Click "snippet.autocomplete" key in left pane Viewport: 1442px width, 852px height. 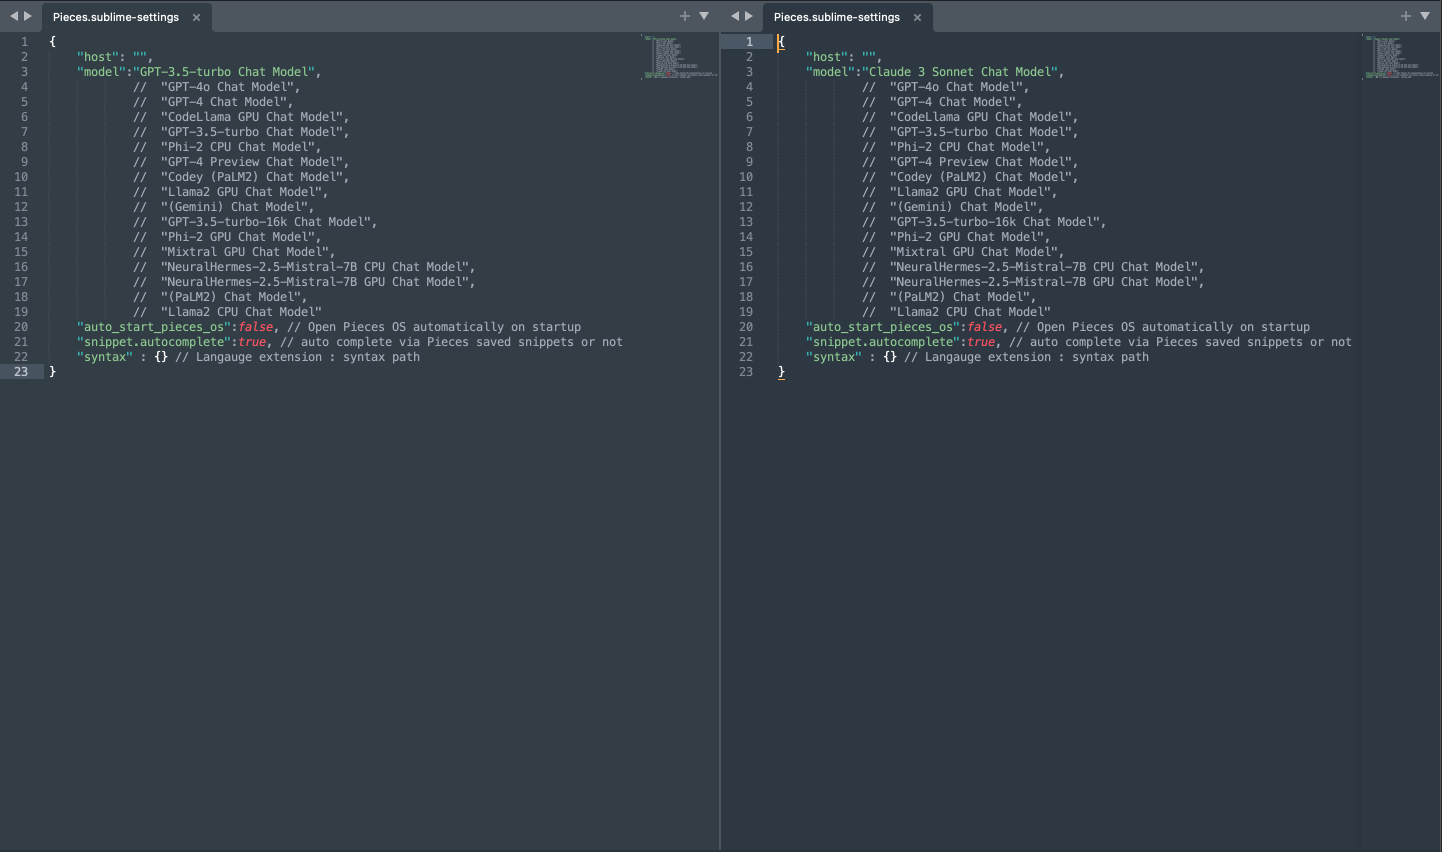click(x=154, y=342)
